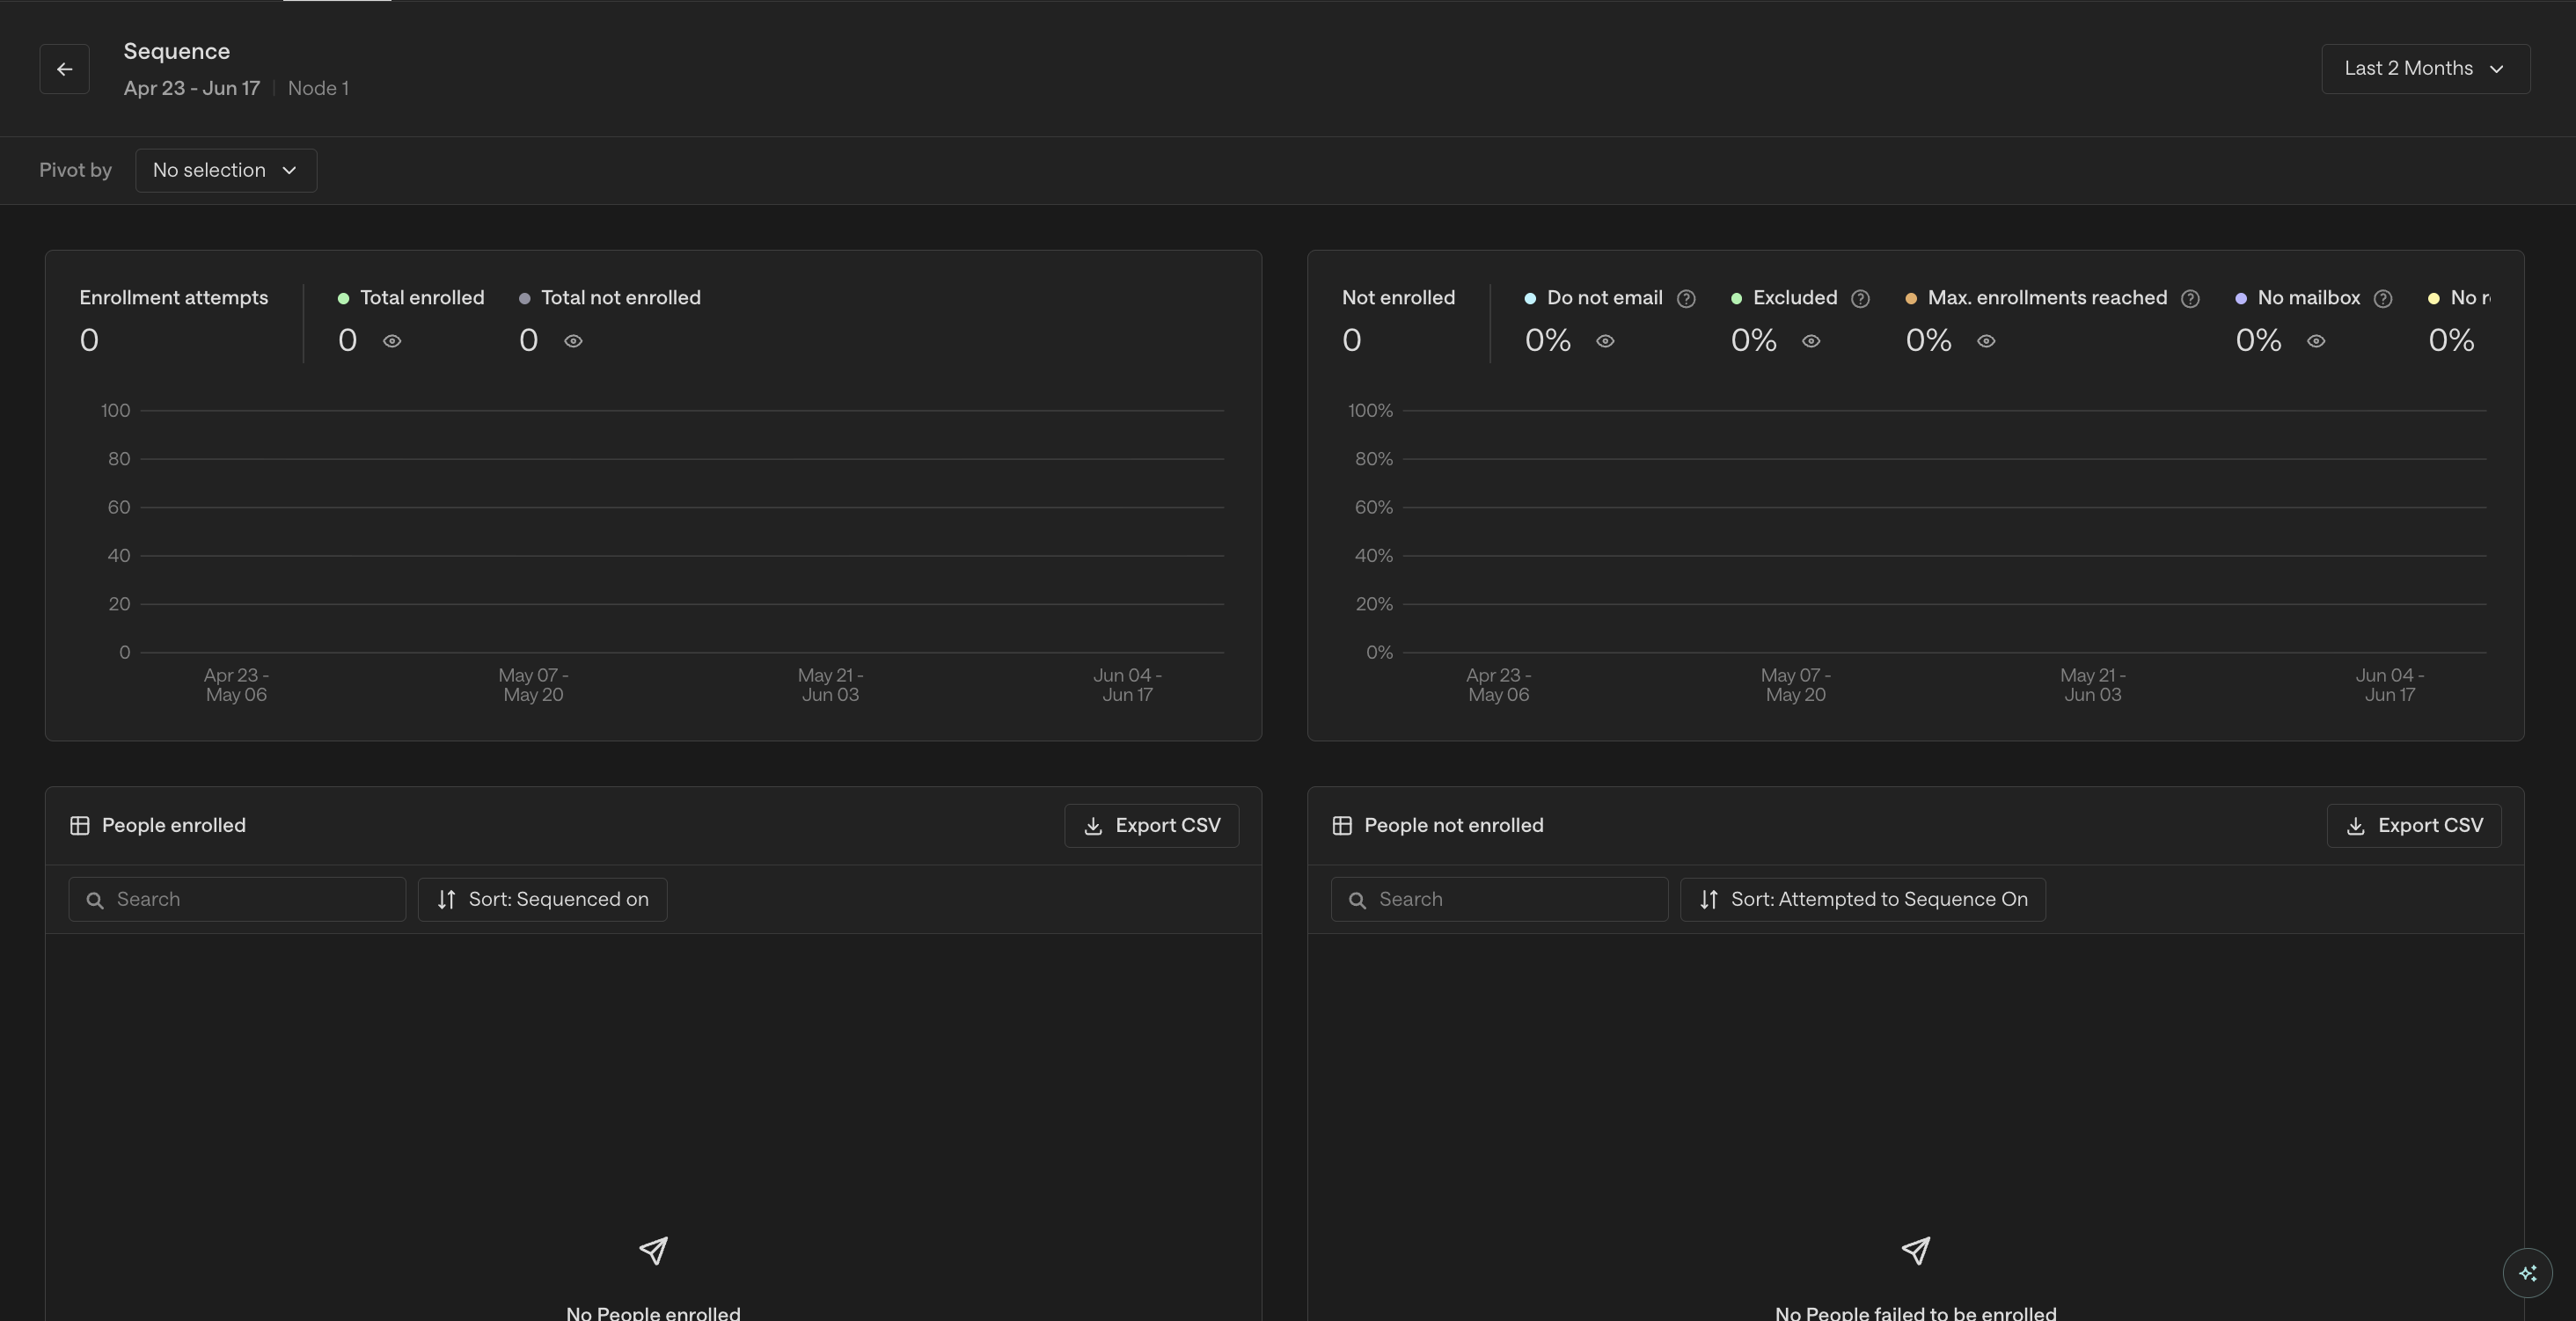Click the green Excluded legend dot
Screen dimensions: 2576x1321
tap(1736, 299)
